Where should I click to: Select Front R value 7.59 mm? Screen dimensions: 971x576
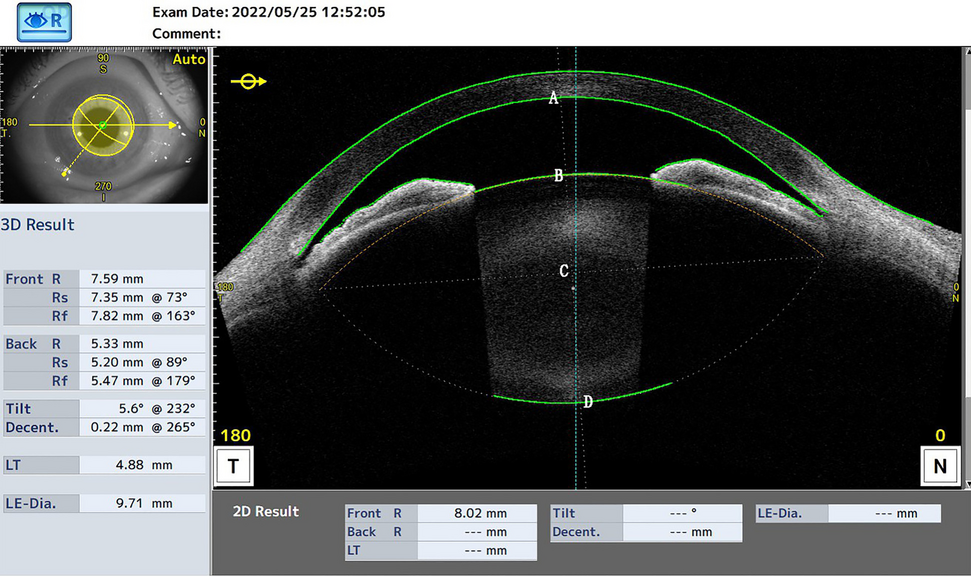pos(142,279)
